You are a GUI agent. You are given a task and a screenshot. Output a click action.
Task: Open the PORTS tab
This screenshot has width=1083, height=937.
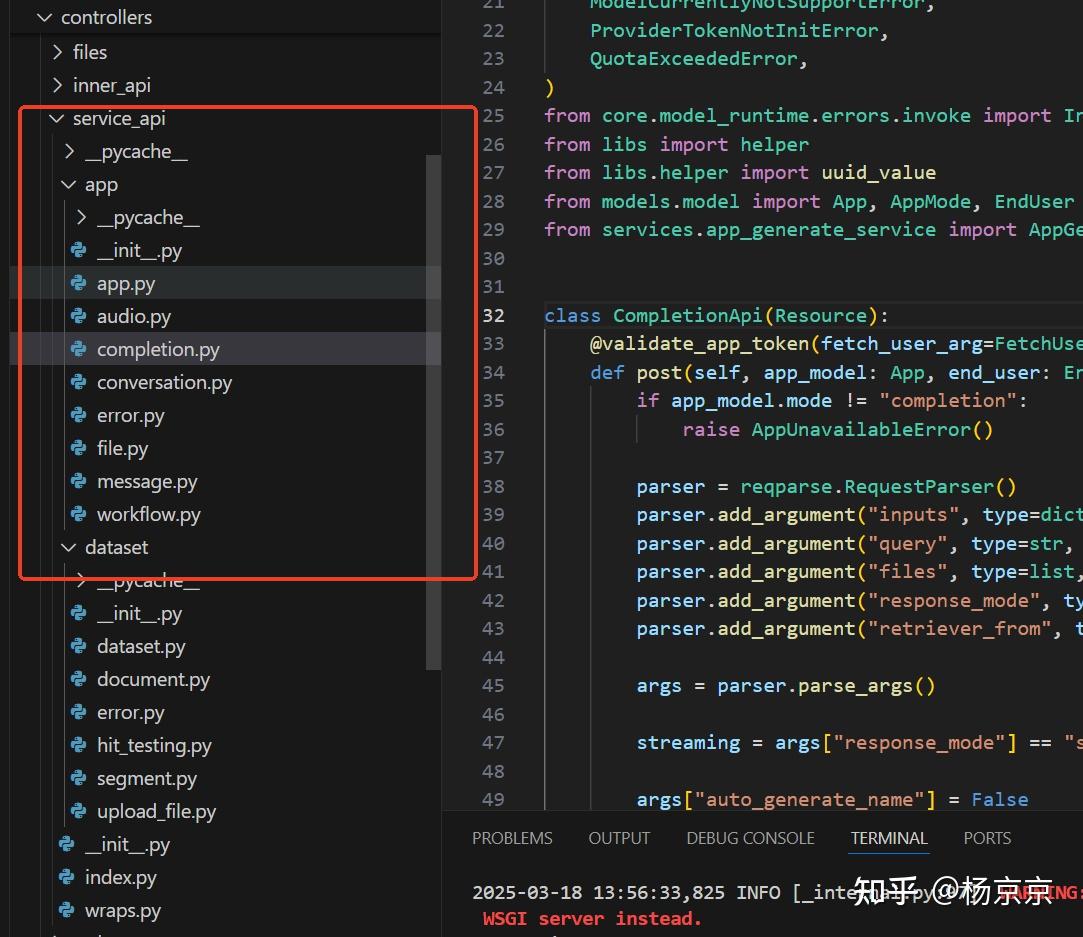987,838
